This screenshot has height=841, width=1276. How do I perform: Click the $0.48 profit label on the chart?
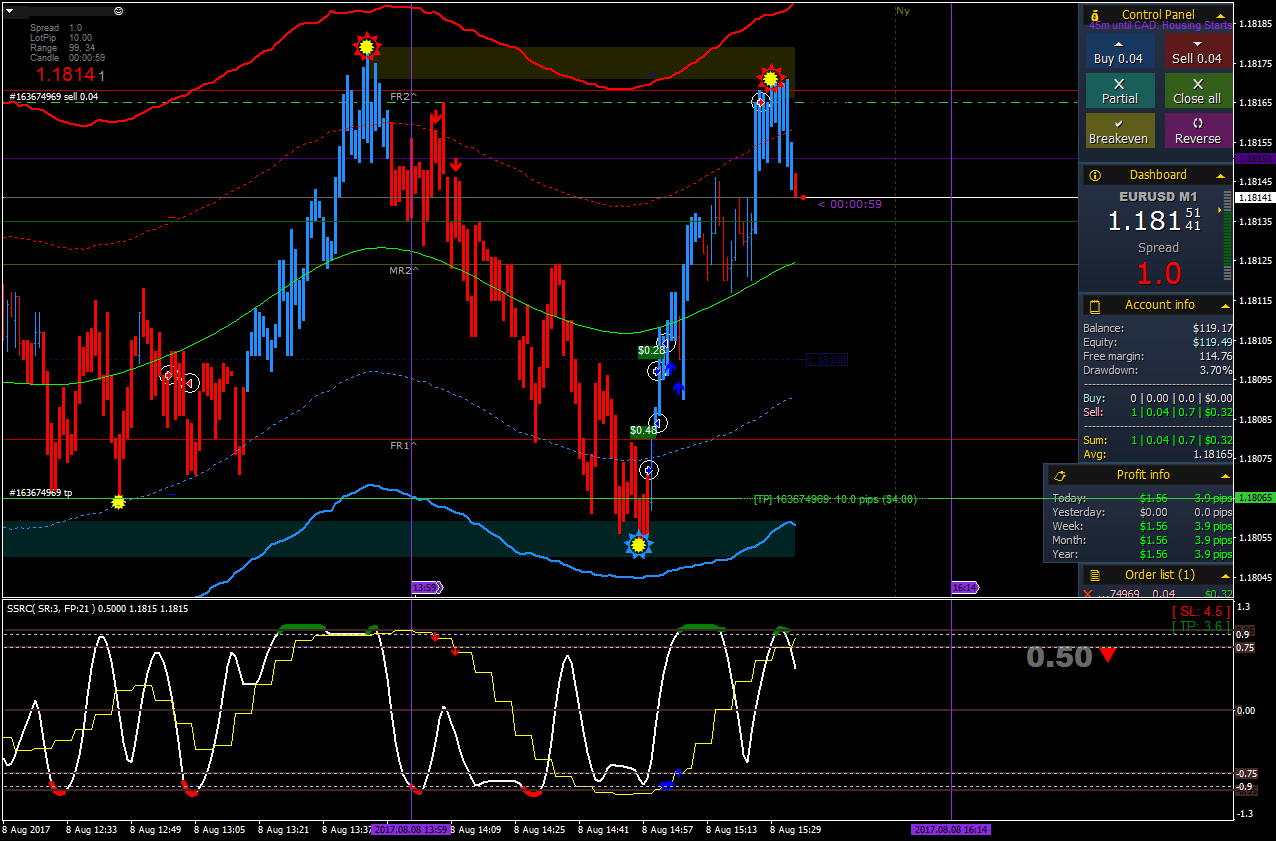[643, 431]
